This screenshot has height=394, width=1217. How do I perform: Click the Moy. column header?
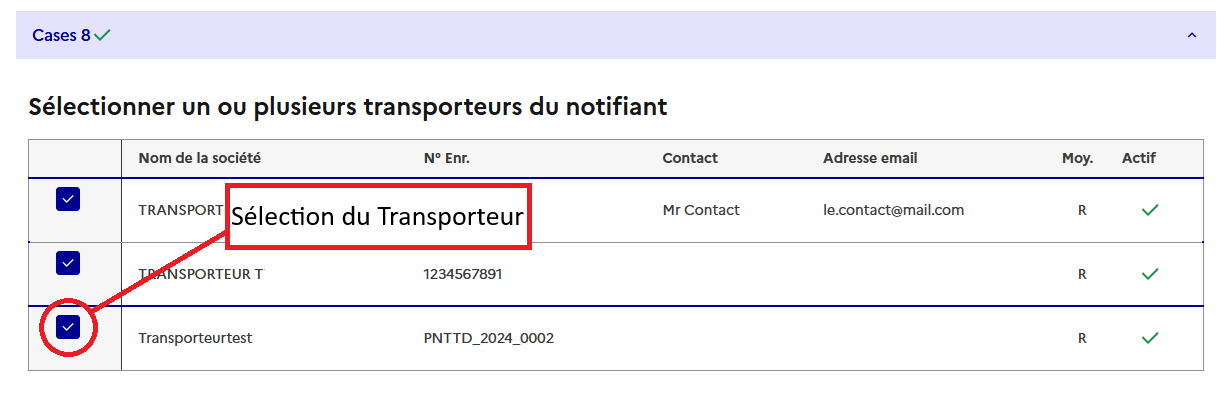1078,158
